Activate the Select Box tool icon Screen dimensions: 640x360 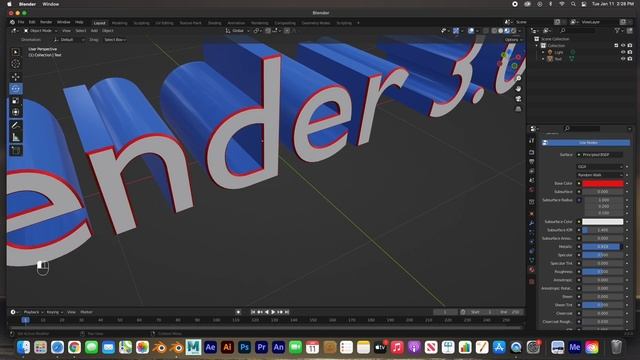coord(16,52)
